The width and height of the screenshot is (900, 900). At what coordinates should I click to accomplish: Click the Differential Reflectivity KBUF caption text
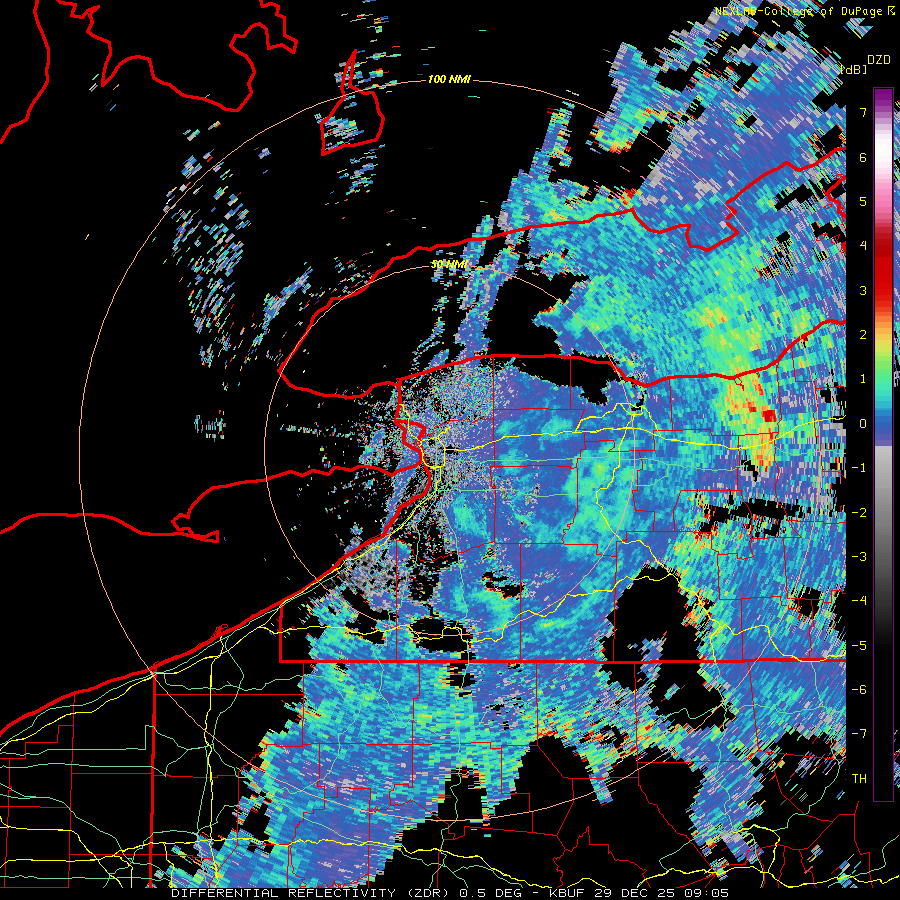click(x=450, y=893)
